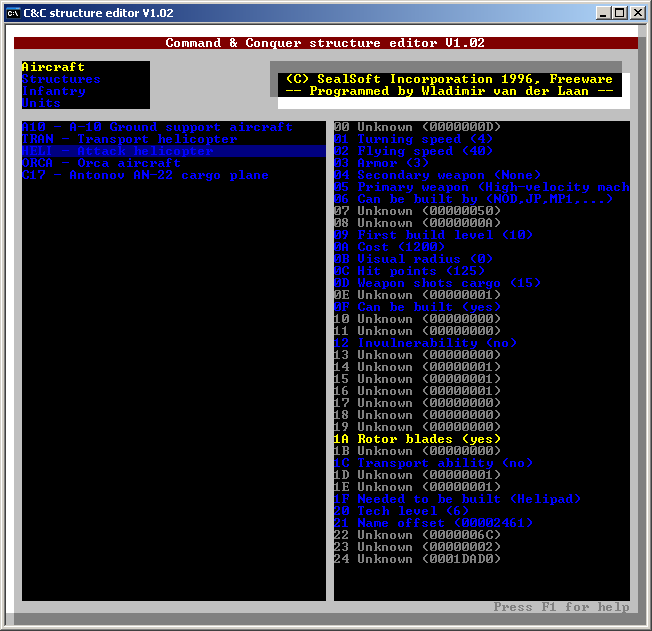Image resolution: width=652 pixels, height=631 pixels.
Task: Close the C&C structure editor window
Action: coord(638,13)
